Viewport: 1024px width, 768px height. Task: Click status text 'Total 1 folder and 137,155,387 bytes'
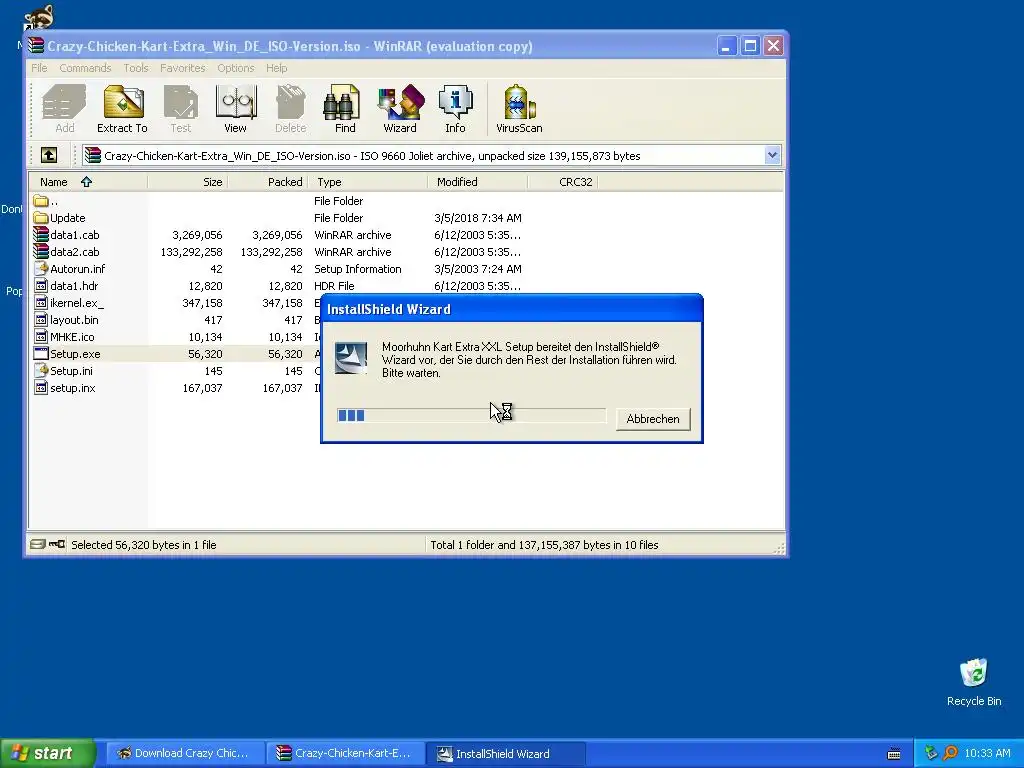click(x=544, y=545)
